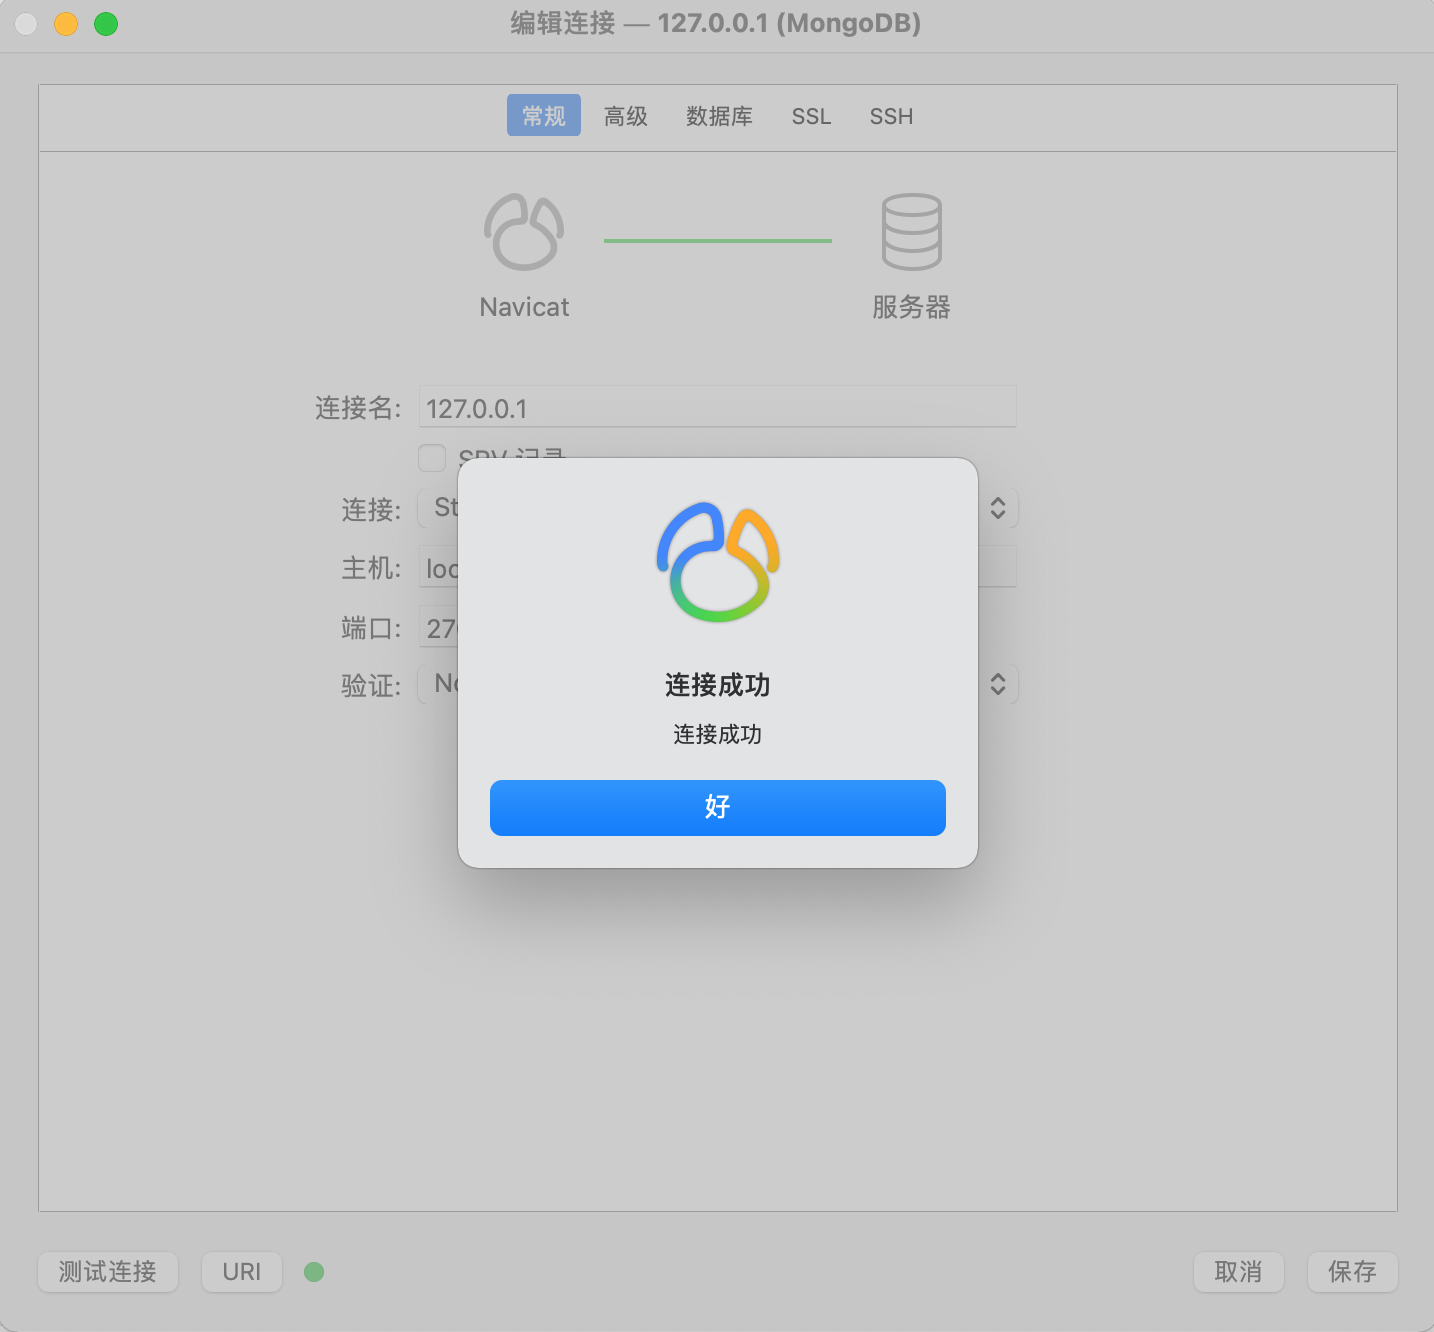
Task: Click the 端口 port input field
Action: [x=440, y=627]
